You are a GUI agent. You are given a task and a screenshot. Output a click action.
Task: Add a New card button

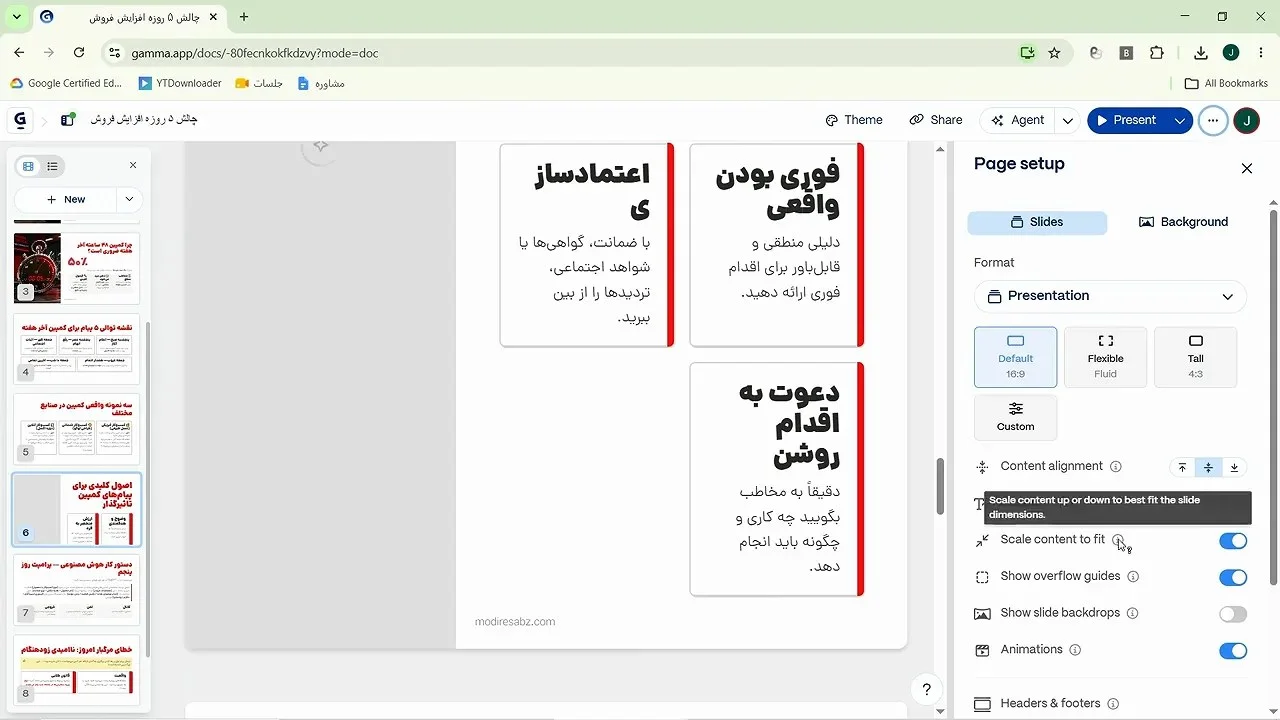pyautogui.click(x=66, y=199)
